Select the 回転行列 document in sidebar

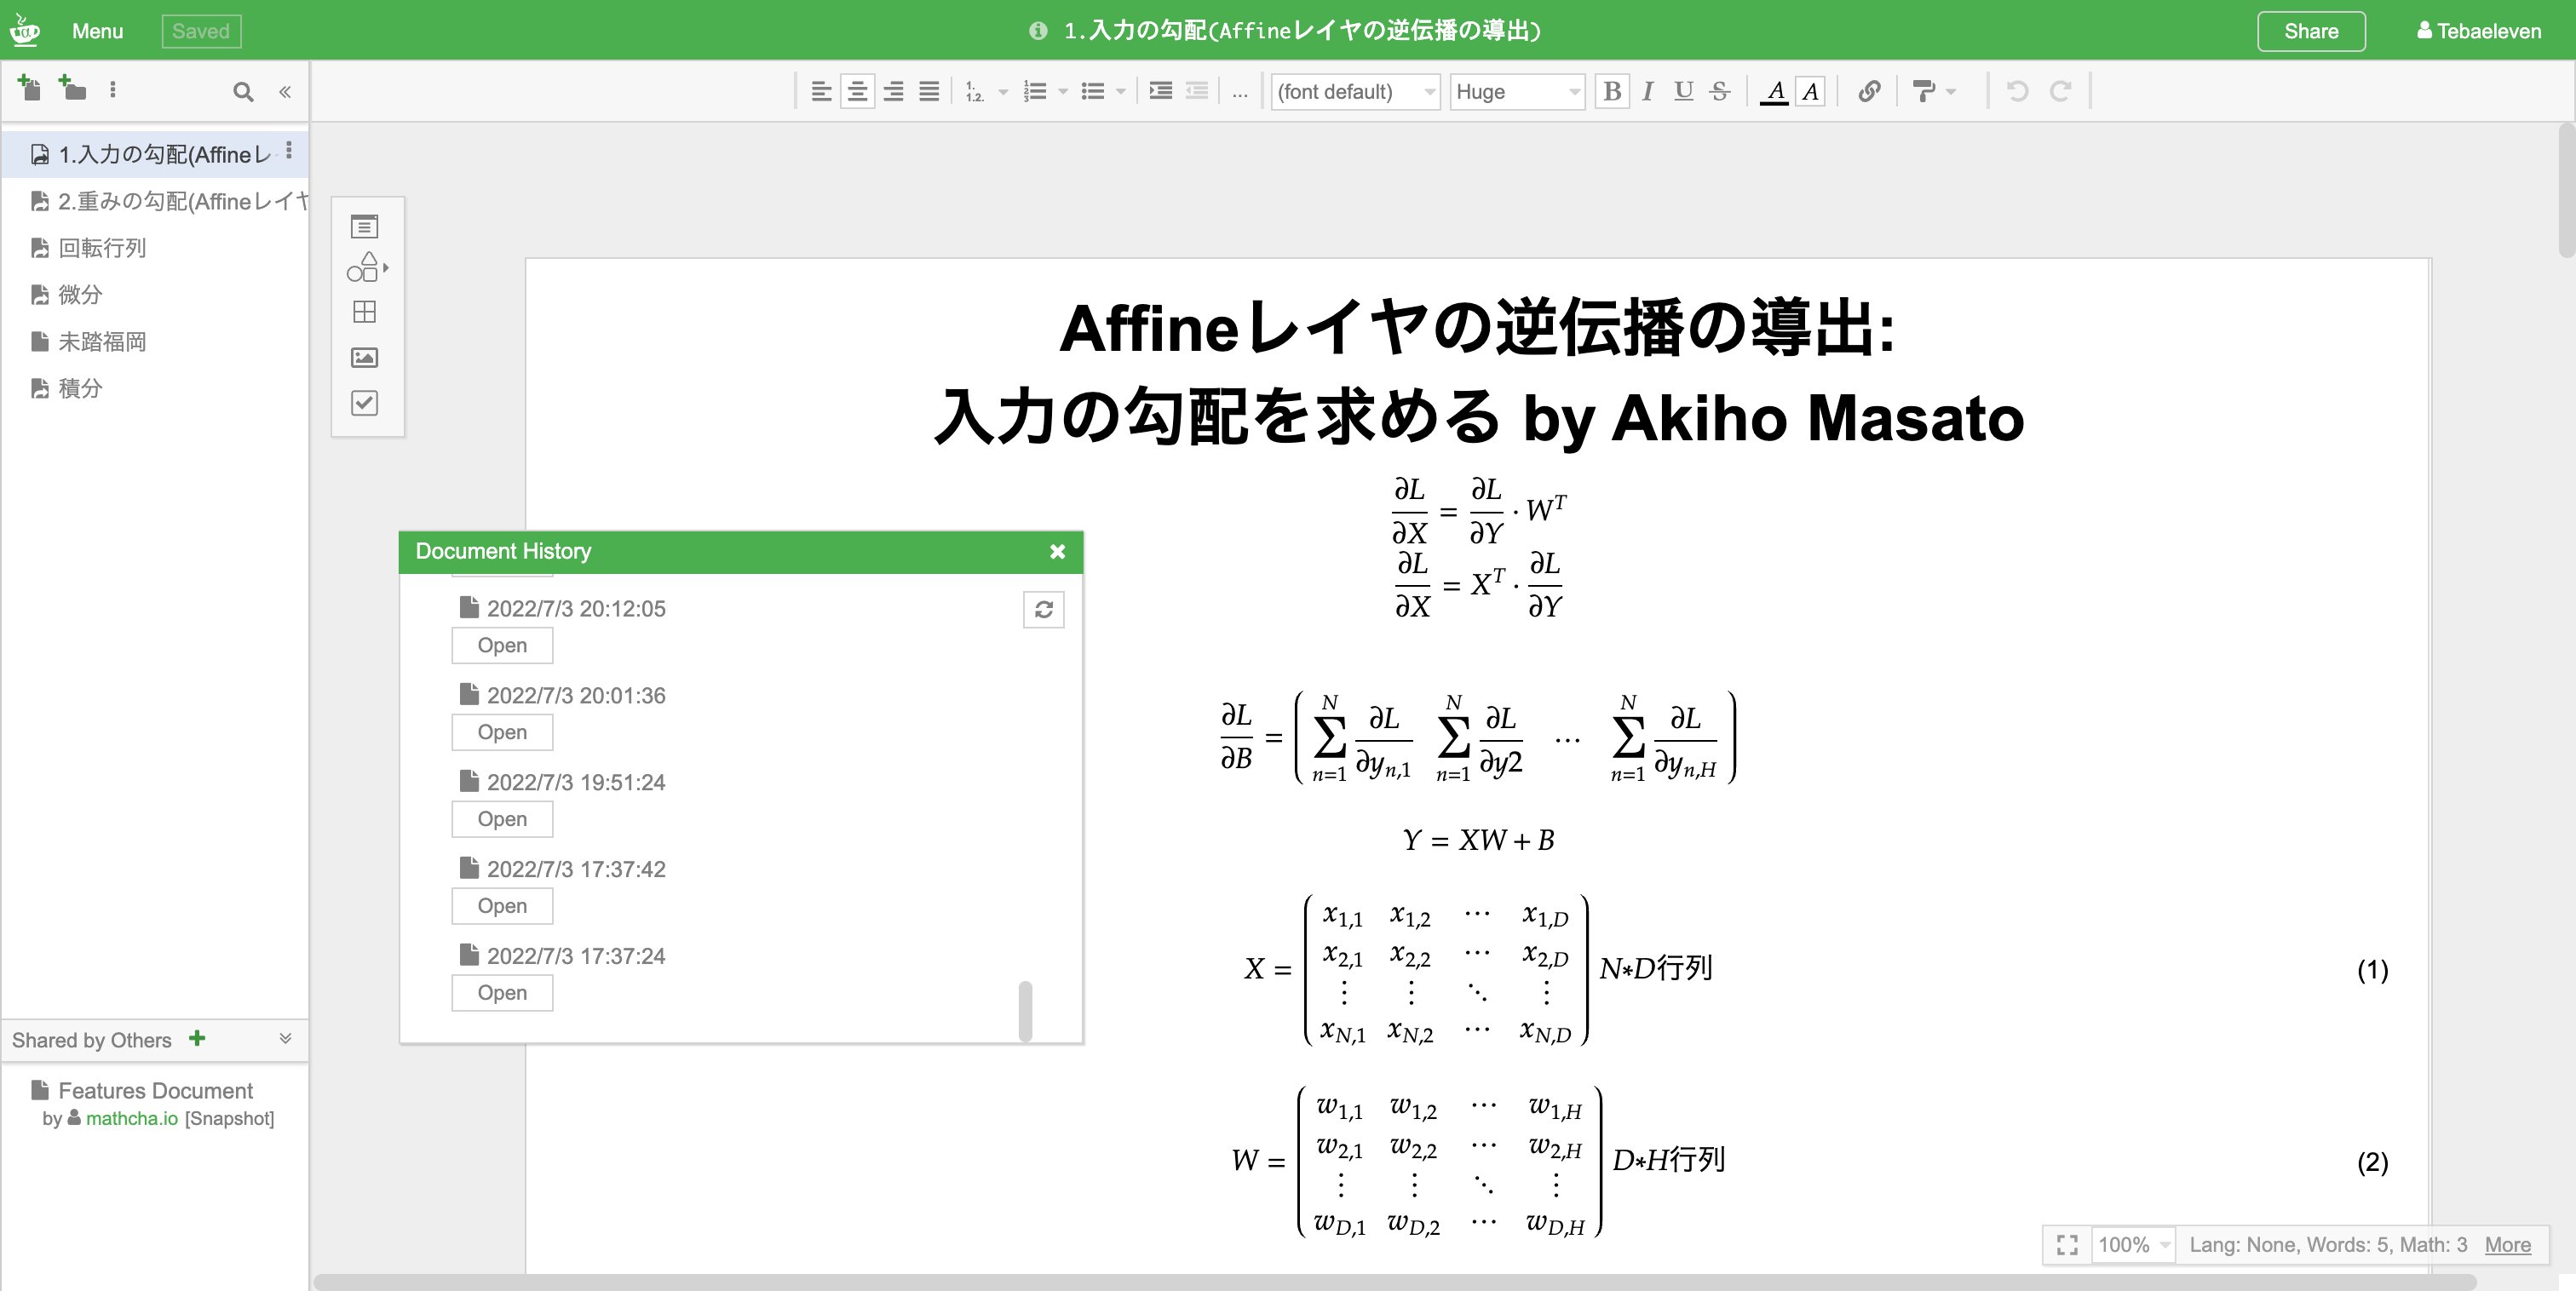(101, 248)
